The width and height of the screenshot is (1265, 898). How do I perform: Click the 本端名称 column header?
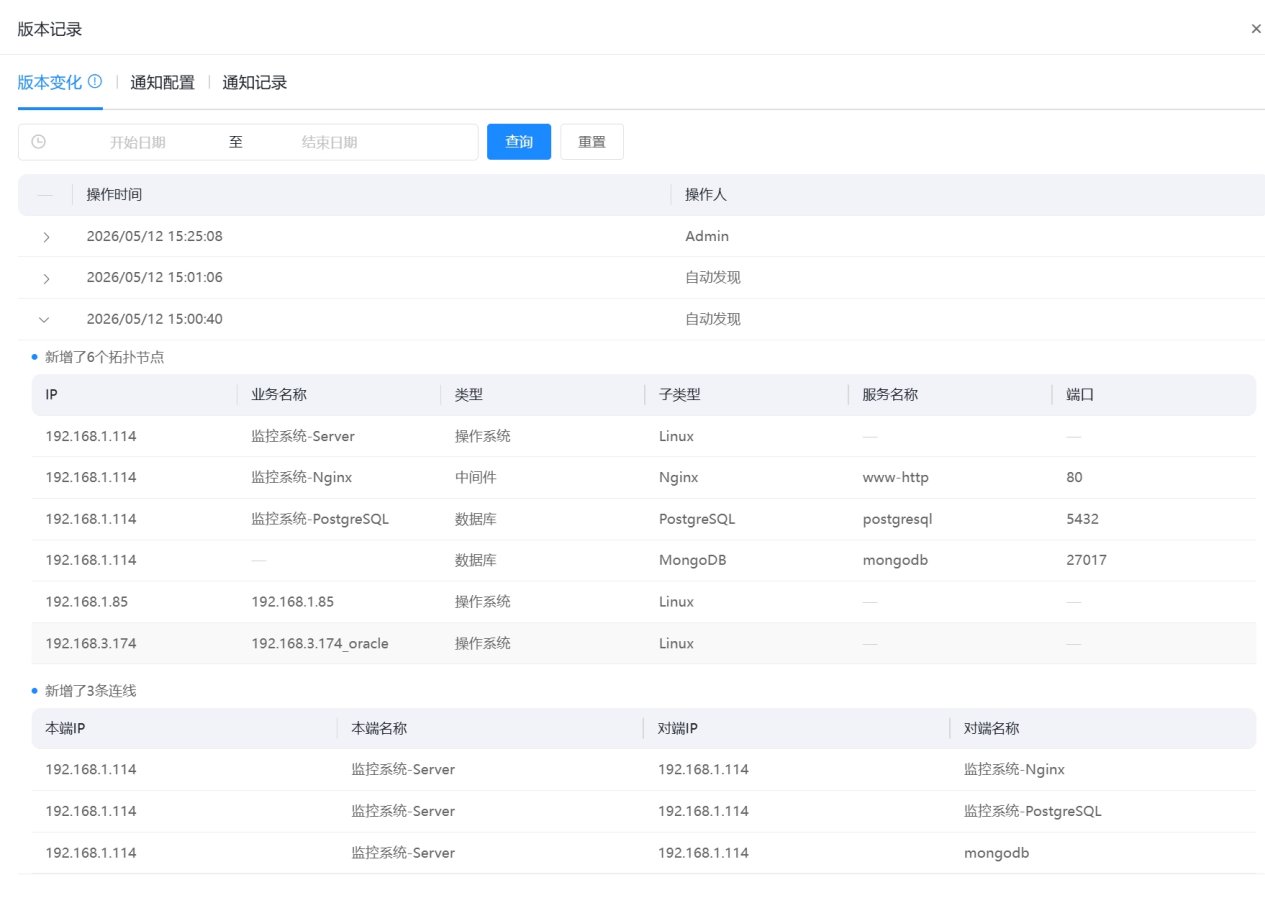pyautogui.click(x=379, y=729)
